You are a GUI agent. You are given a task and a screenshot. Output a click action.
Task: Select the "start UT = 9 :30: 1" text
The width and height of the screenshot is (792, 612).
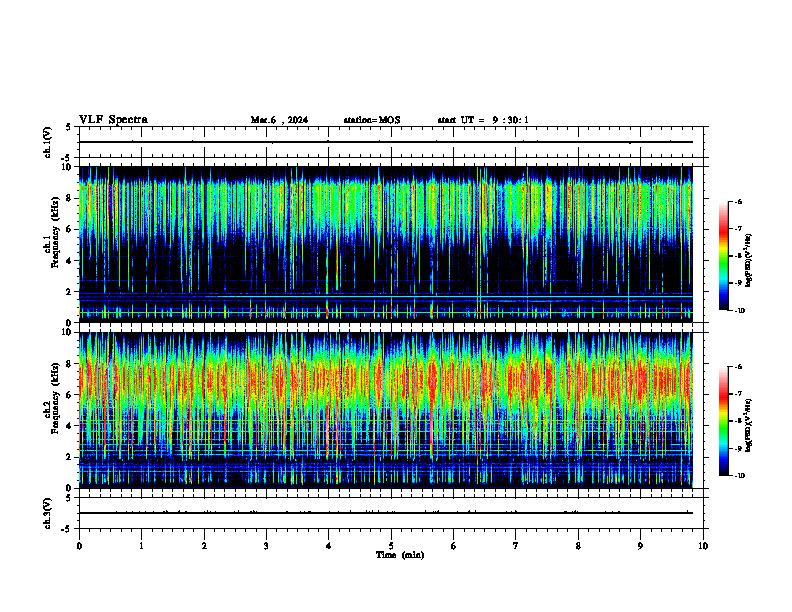[x=483, y=120]
